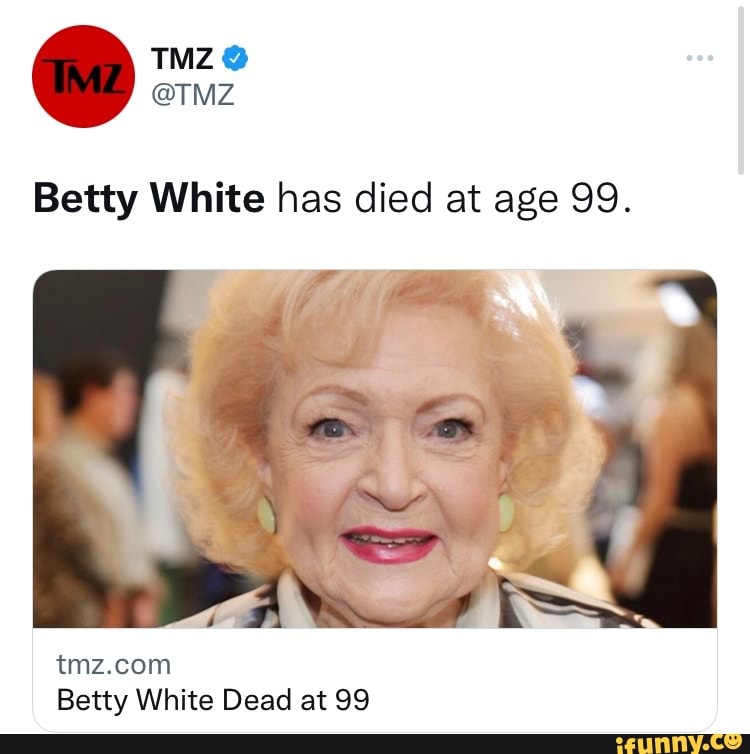Click the bold Betty White text
This screenshot has width=750, height=754.
149,199
